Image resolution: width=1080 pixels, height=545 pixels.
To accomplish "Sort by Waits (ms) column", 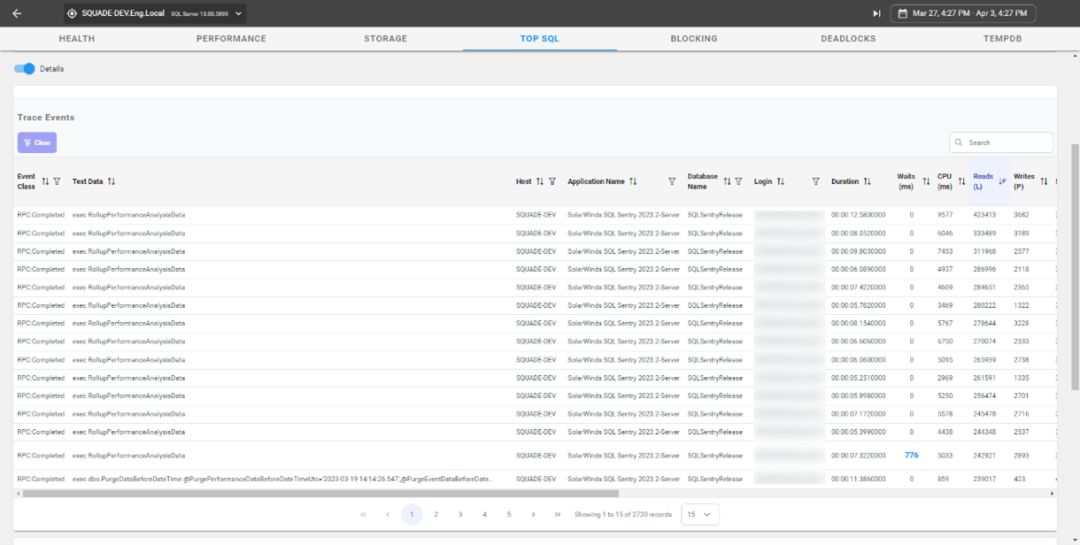I will pyautogui.click(x=926, y=181).
